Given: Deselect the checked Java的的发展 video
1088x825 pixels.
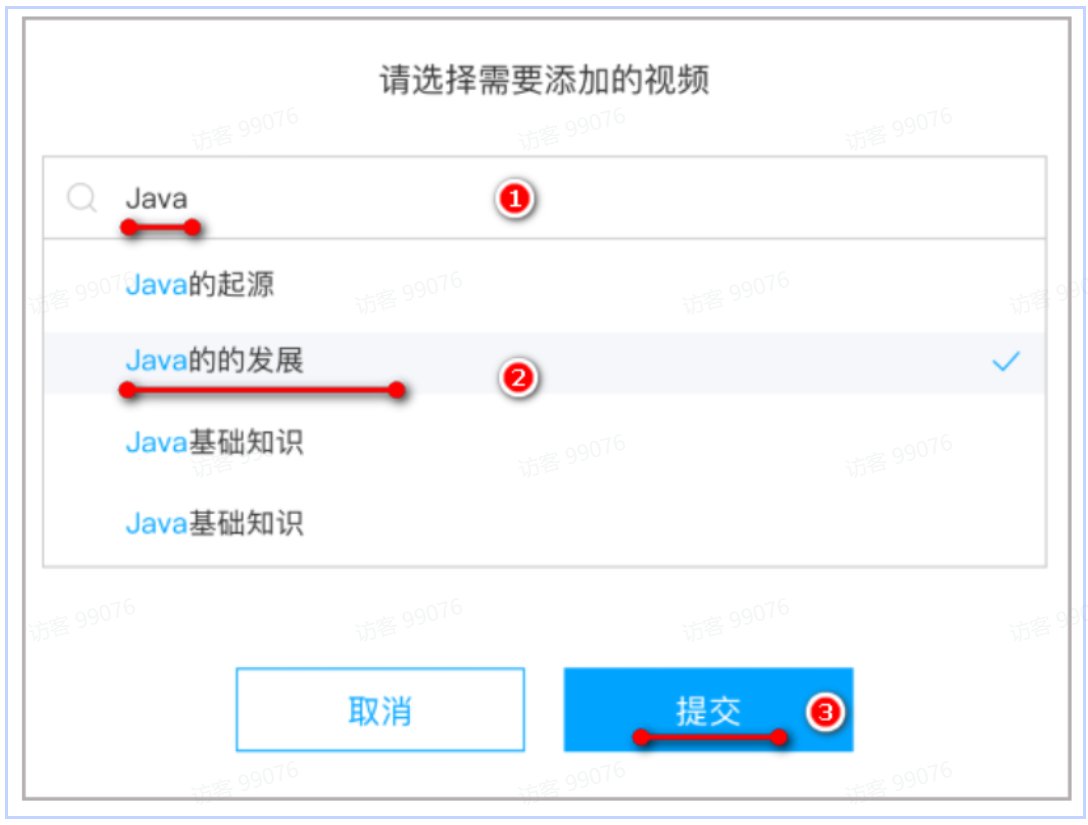Looking at the screenshot, I should [545, 362].
